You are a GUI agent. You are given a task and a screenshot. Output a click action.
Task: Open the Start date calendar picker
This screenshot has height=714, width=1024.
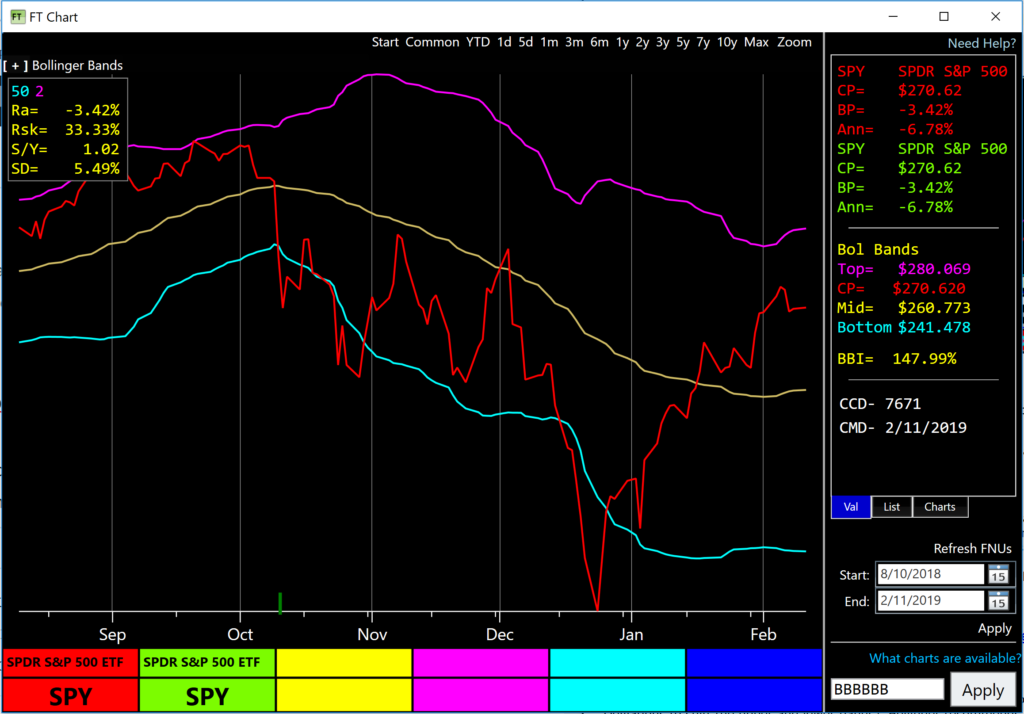click(x=998, y=573)
